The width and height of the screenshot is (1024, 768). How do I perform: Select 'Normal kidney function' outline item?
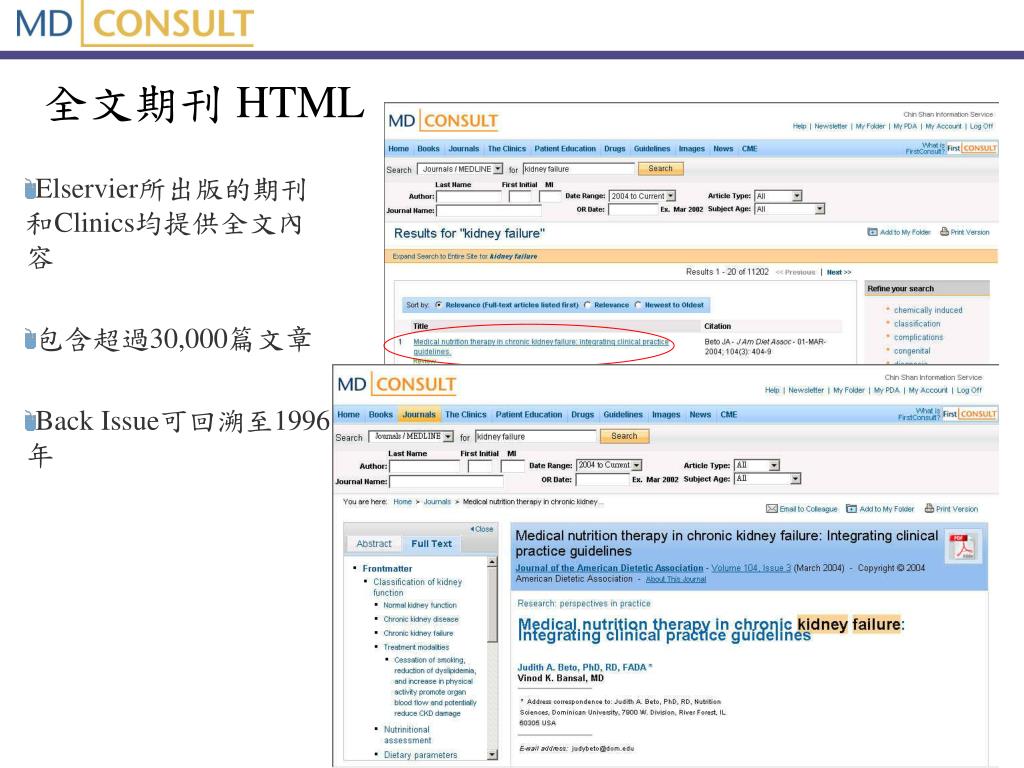(420, 605)
